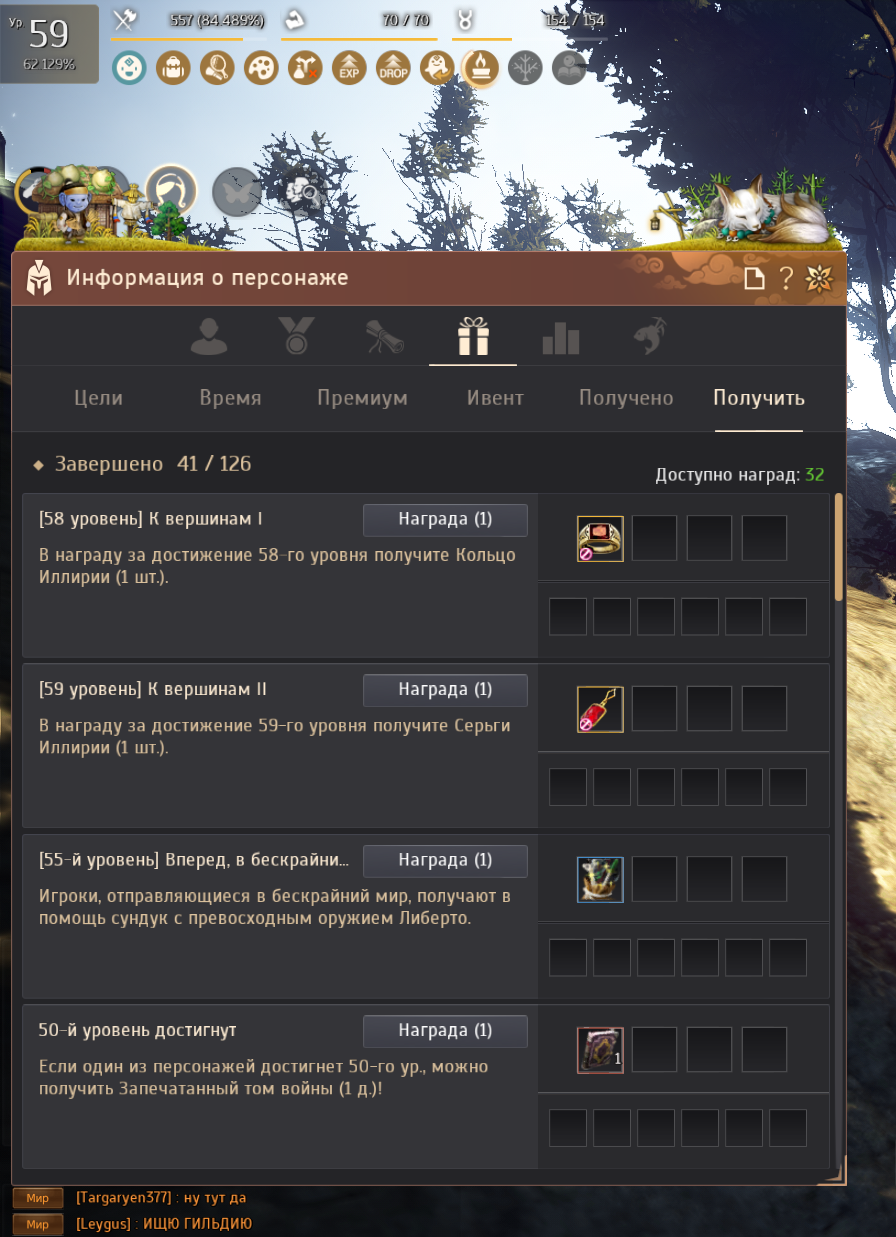
Task: Open the scroll and quill icon tab
Action: tap(385, 337)
